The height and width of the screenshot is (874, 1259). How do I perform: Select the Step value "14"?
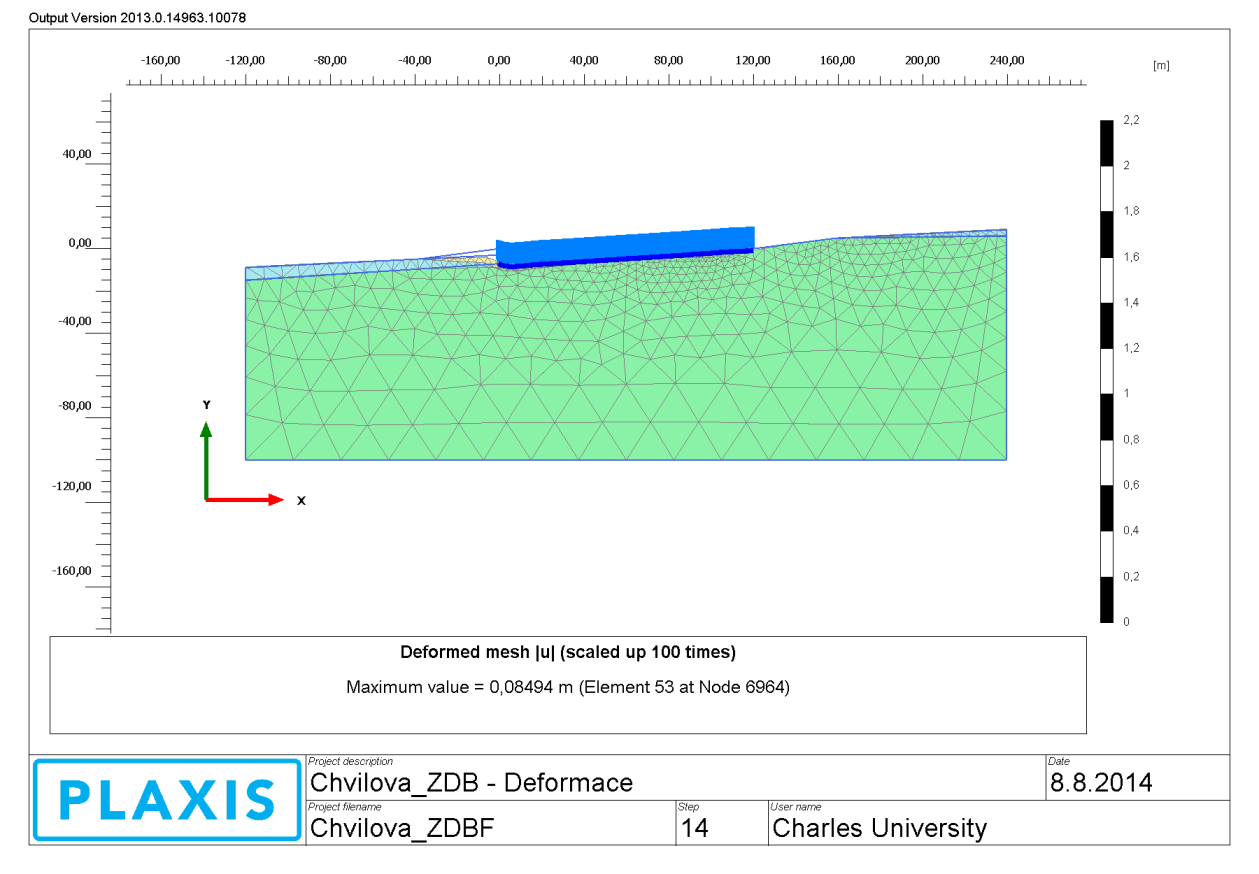pyautogui.click(x=694, y=828)
